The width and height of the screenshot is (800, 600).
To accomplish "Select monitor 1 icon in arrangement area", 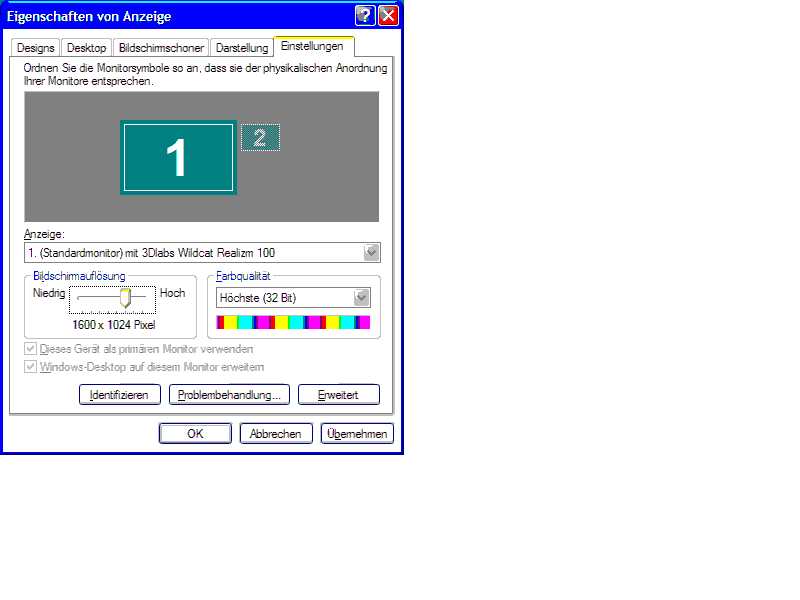I will pyautogui.click(x=178, y=157).
